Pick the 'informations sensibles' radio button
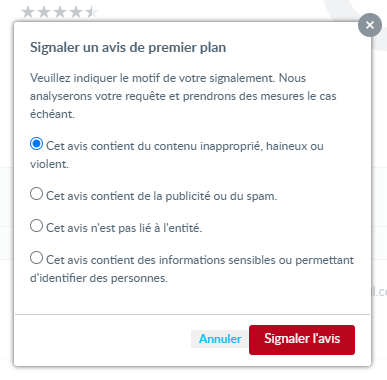The height and width of the screenshot is (380, 387). (x=36, y=258)
